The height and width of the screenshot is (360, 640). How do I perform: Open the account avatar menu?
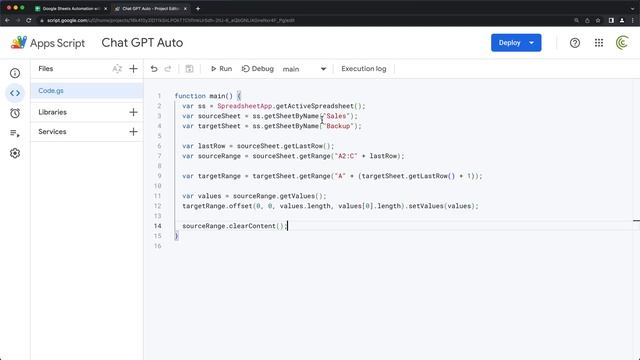click(x=622, y=43)
